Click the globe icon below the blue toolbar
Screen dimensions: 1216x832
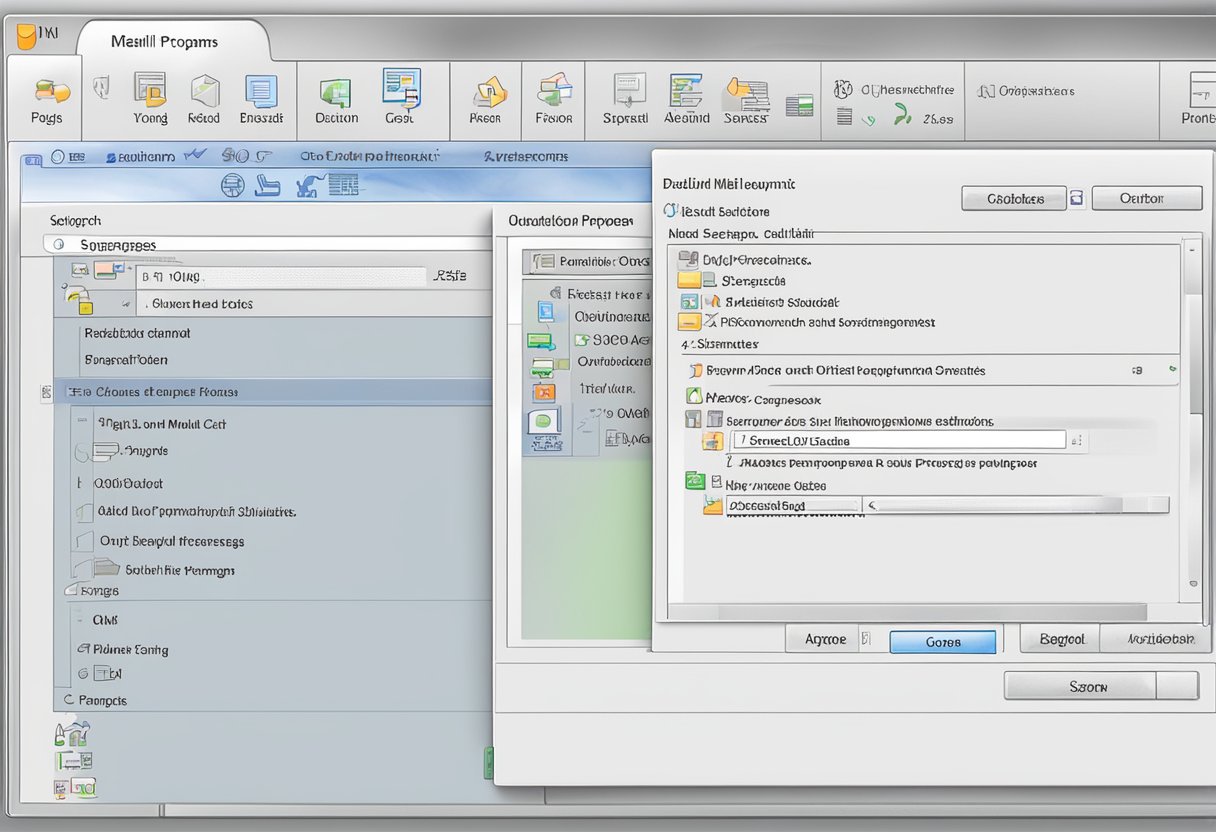pos(232,184)
